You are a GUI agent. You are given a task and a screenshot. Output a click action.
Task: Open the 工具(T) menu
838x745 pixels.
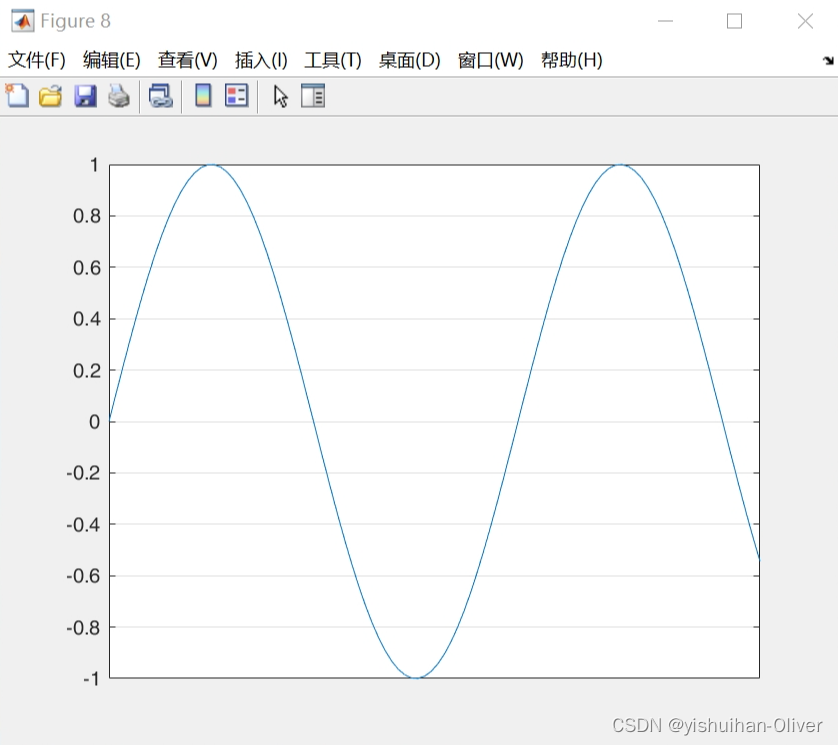point(333,60)
